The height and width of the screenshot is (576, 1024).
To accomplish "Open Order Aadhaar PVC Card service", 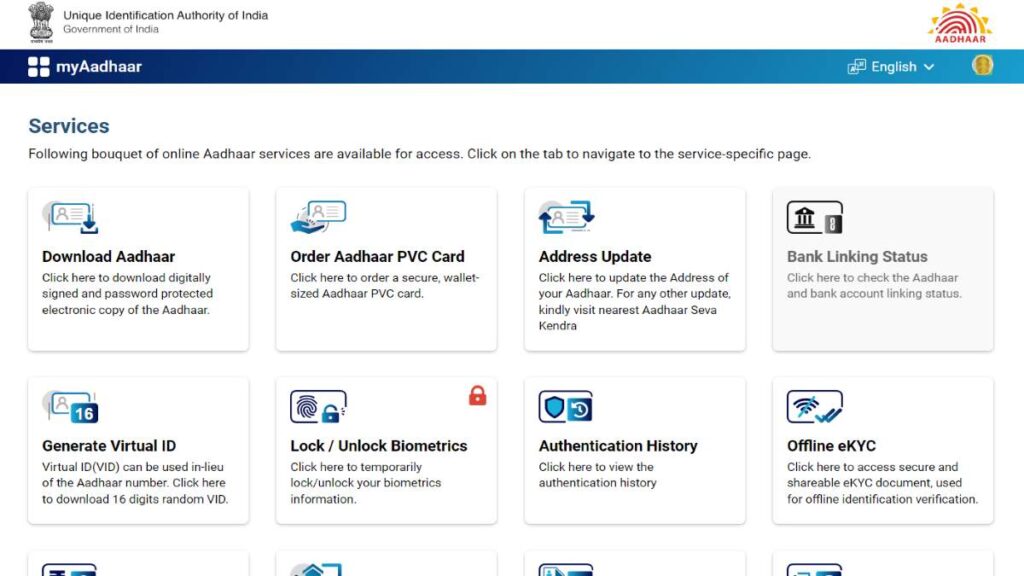I will pyautogui.click(x=387, y=270).
